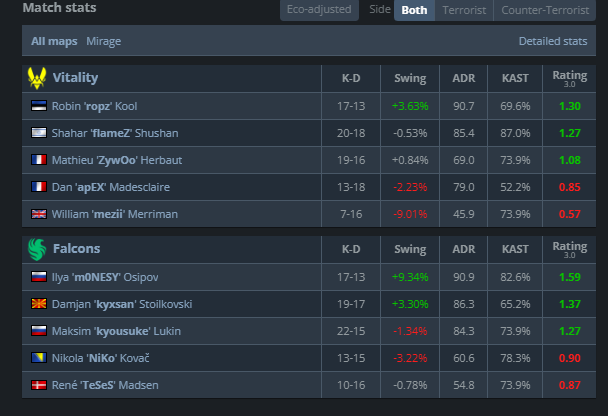Open the Mirage map tab
This screenshot has height=416, width=608.
[x=105, y=41]
